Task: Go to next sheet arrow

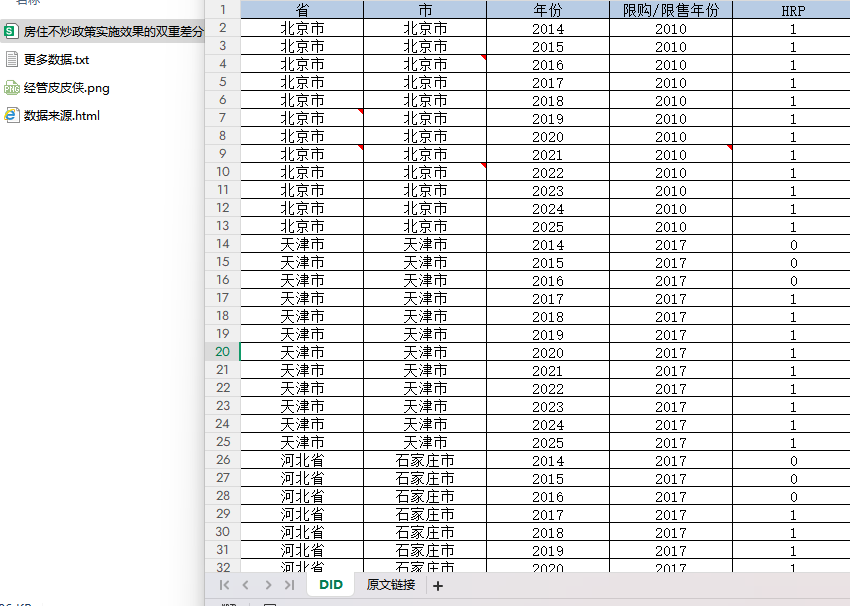Action: pyautogui.click(x=268, y=585)
